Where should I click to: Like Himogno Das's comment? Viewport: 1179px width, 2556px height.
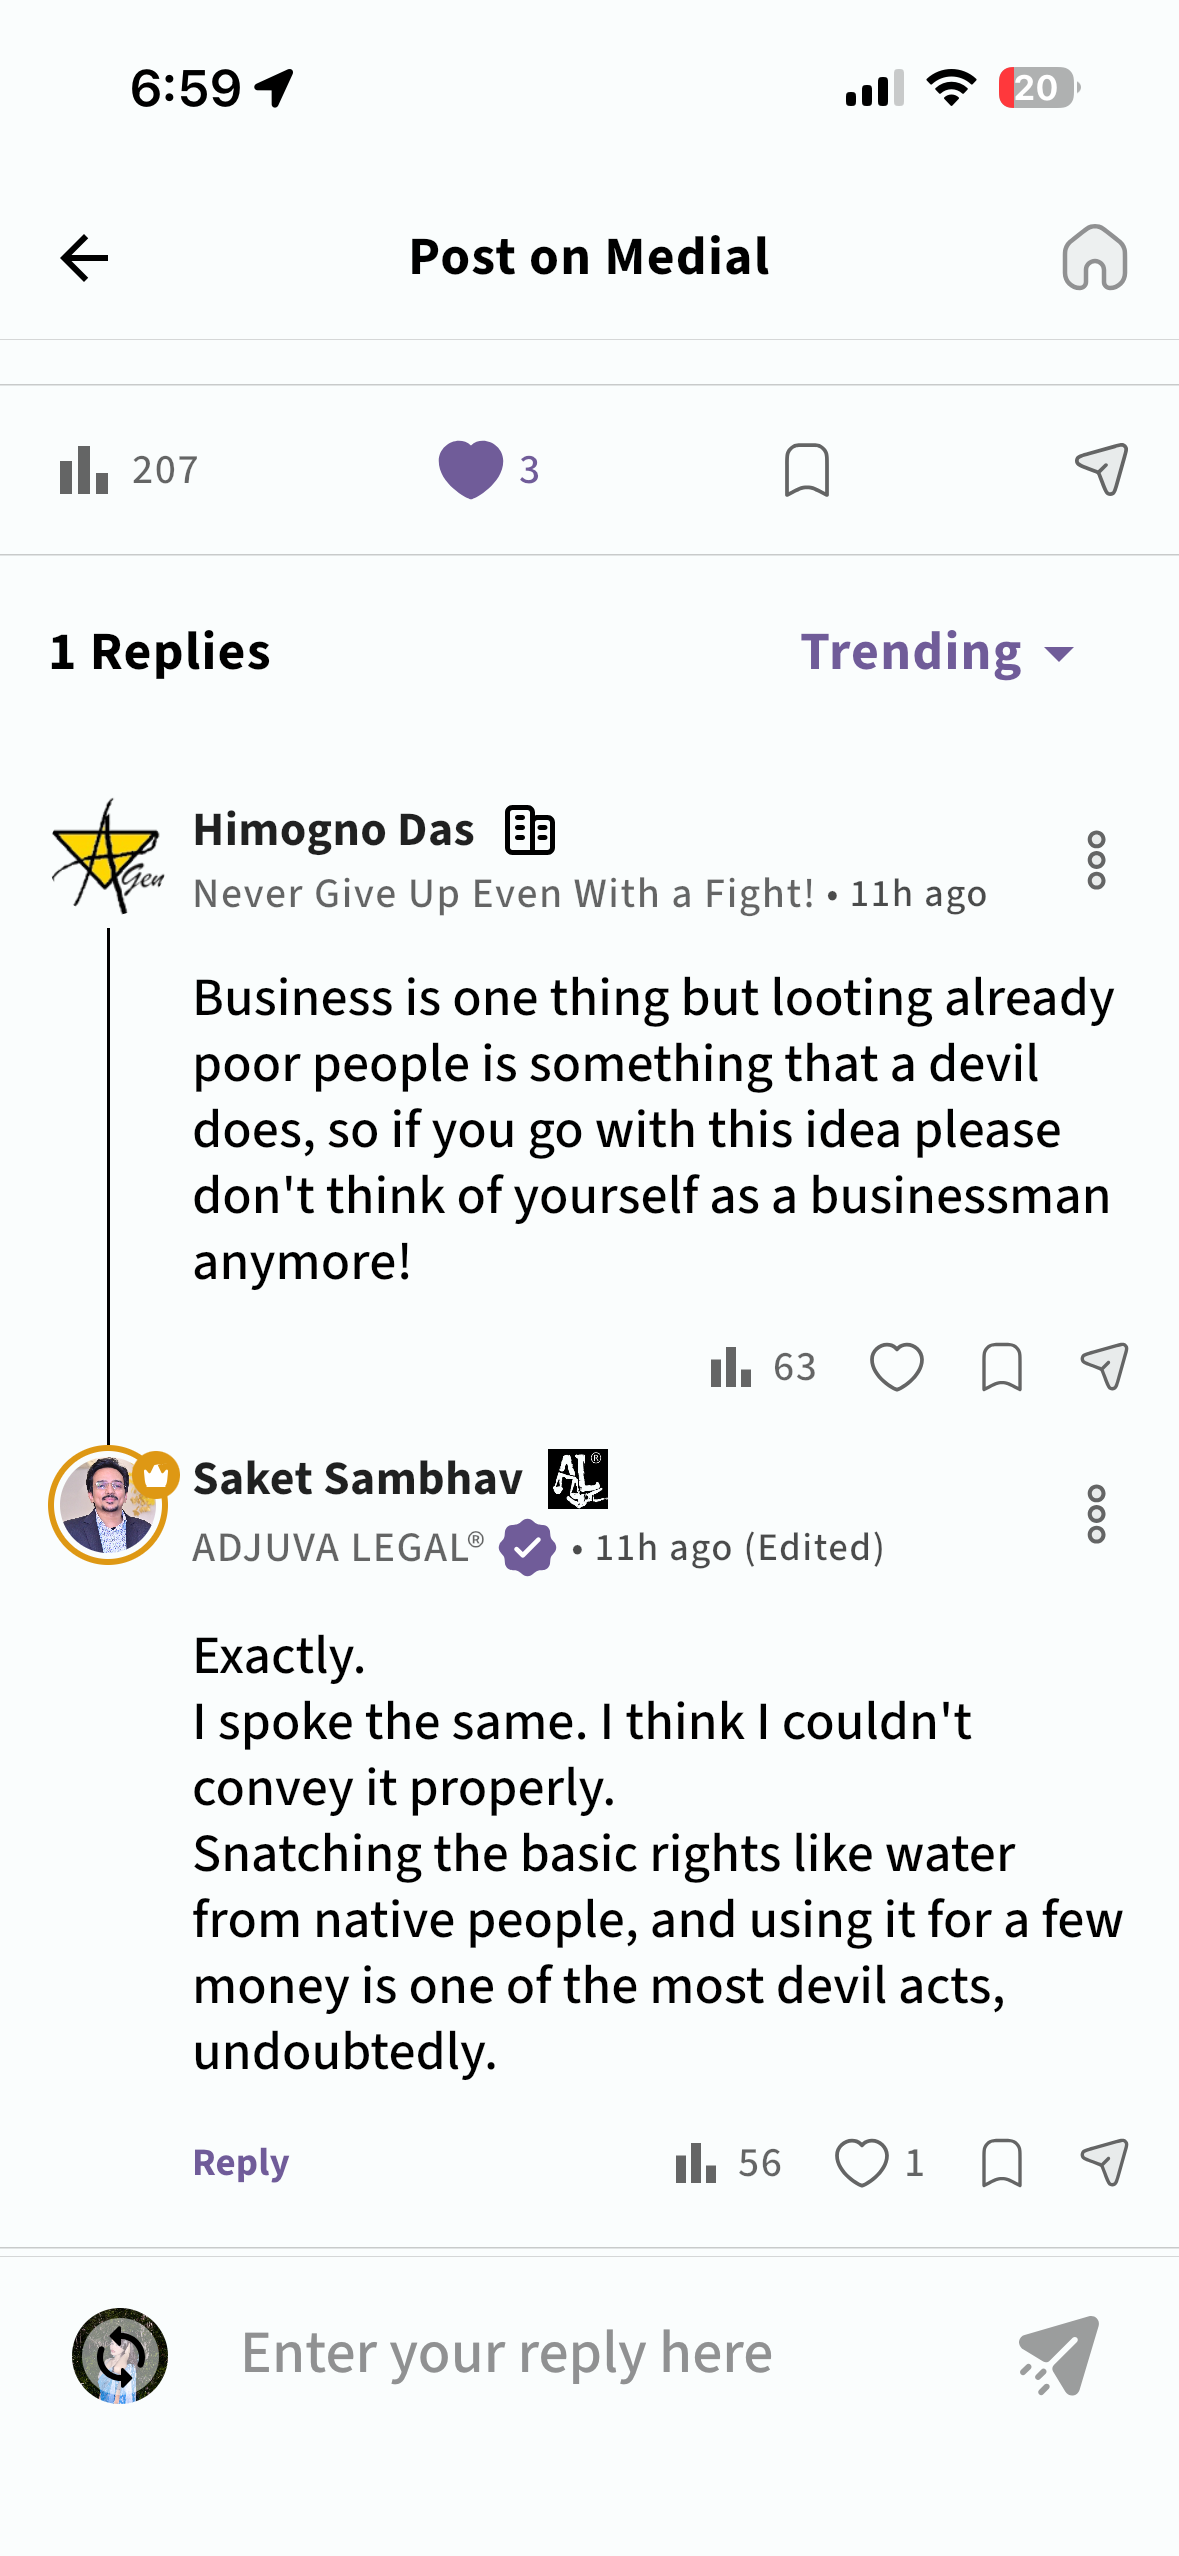pyautogui.click(x=896, y=1367)
